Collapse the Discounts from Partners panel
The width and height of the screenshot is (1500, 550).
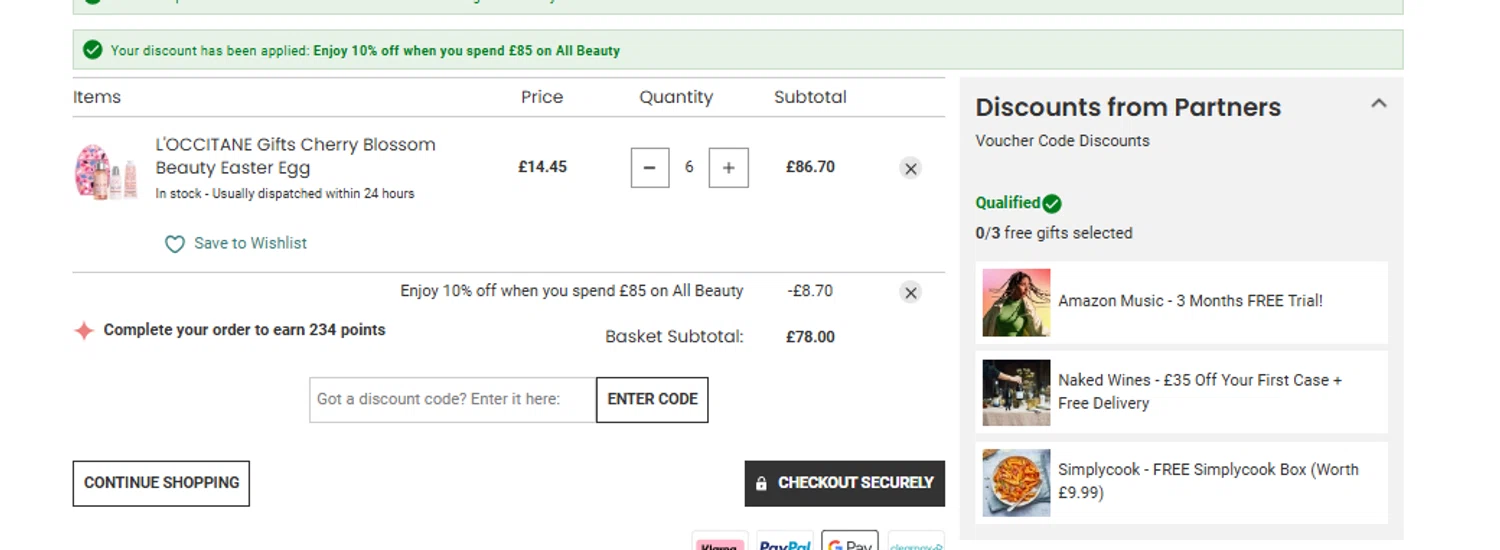(1379, 103)
